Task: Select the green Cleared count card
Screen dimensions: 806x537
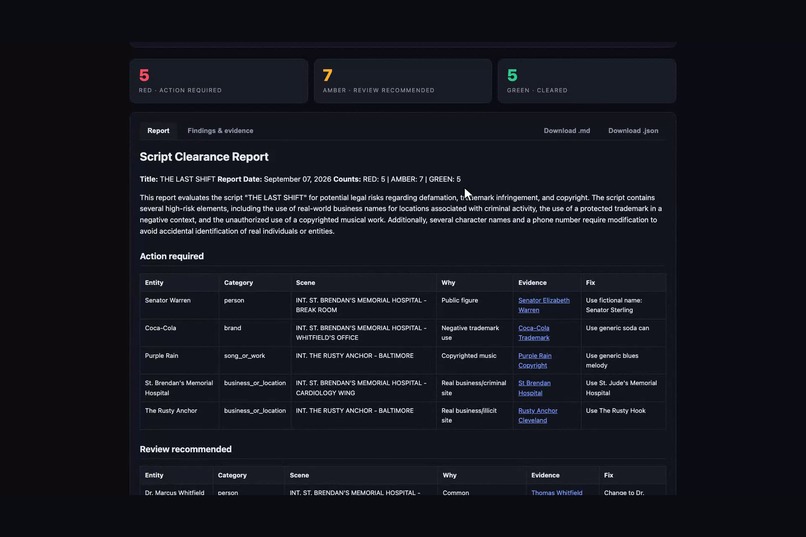Action: tap(587, 81)
